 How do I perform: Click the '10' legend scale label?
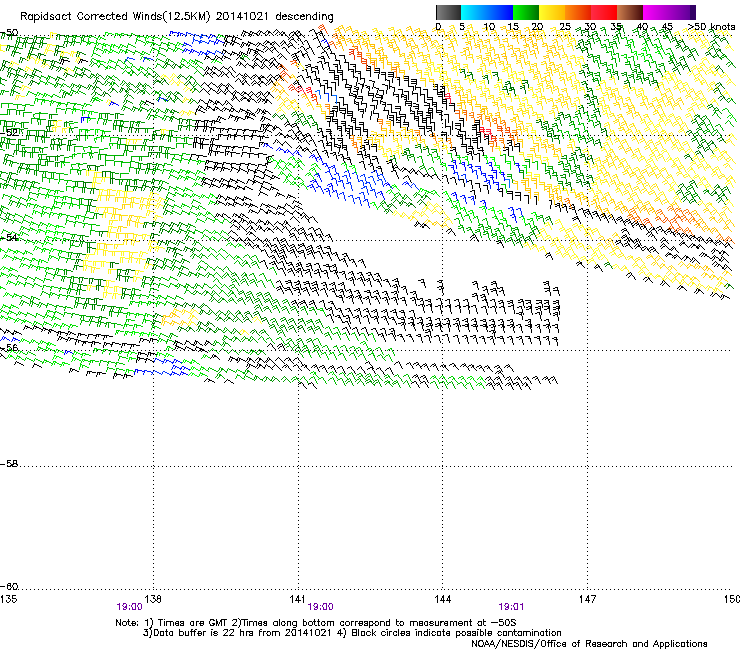(489, 27)
